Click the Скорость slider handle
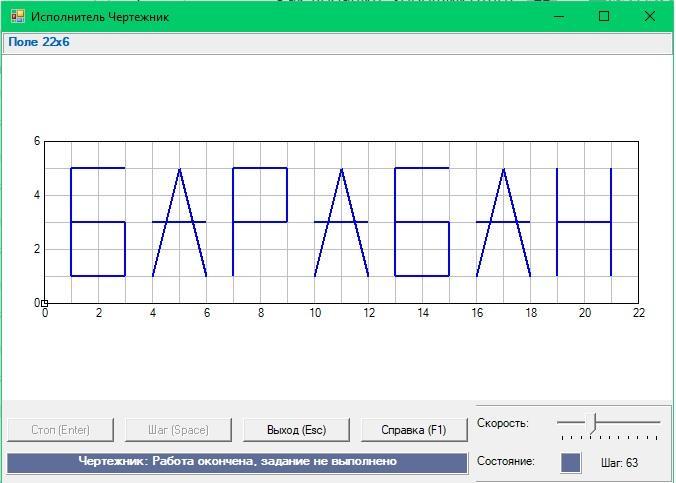This screenshot has width=676, height=483. (x=593, y=423)
